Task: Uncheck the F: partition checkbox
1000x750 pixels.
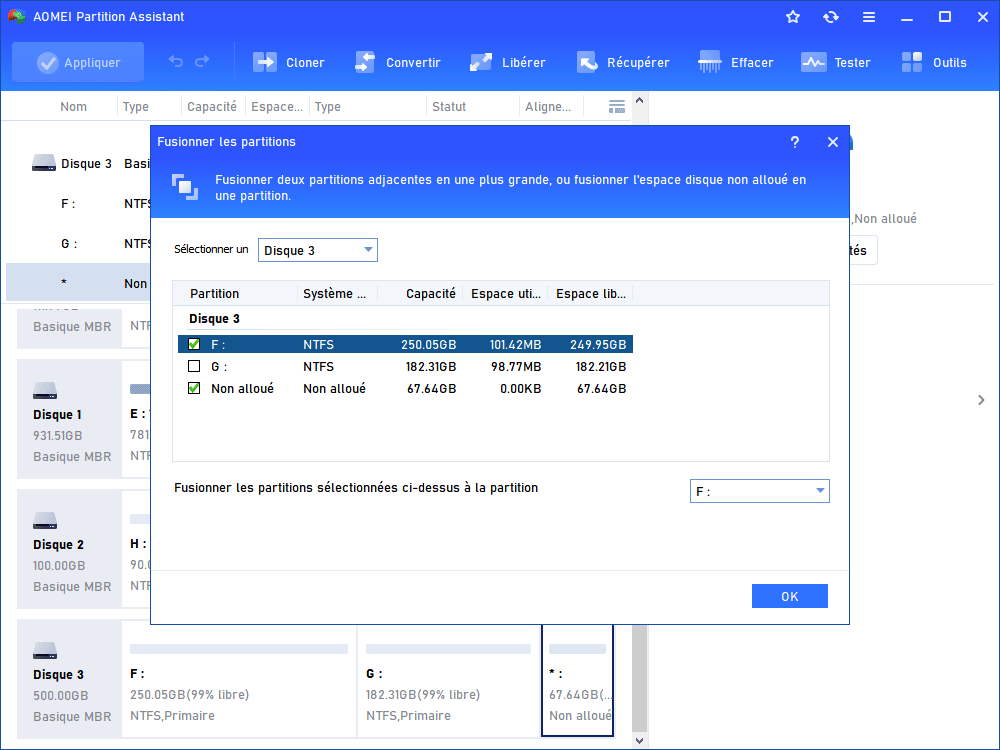Action: pos(194,344)
